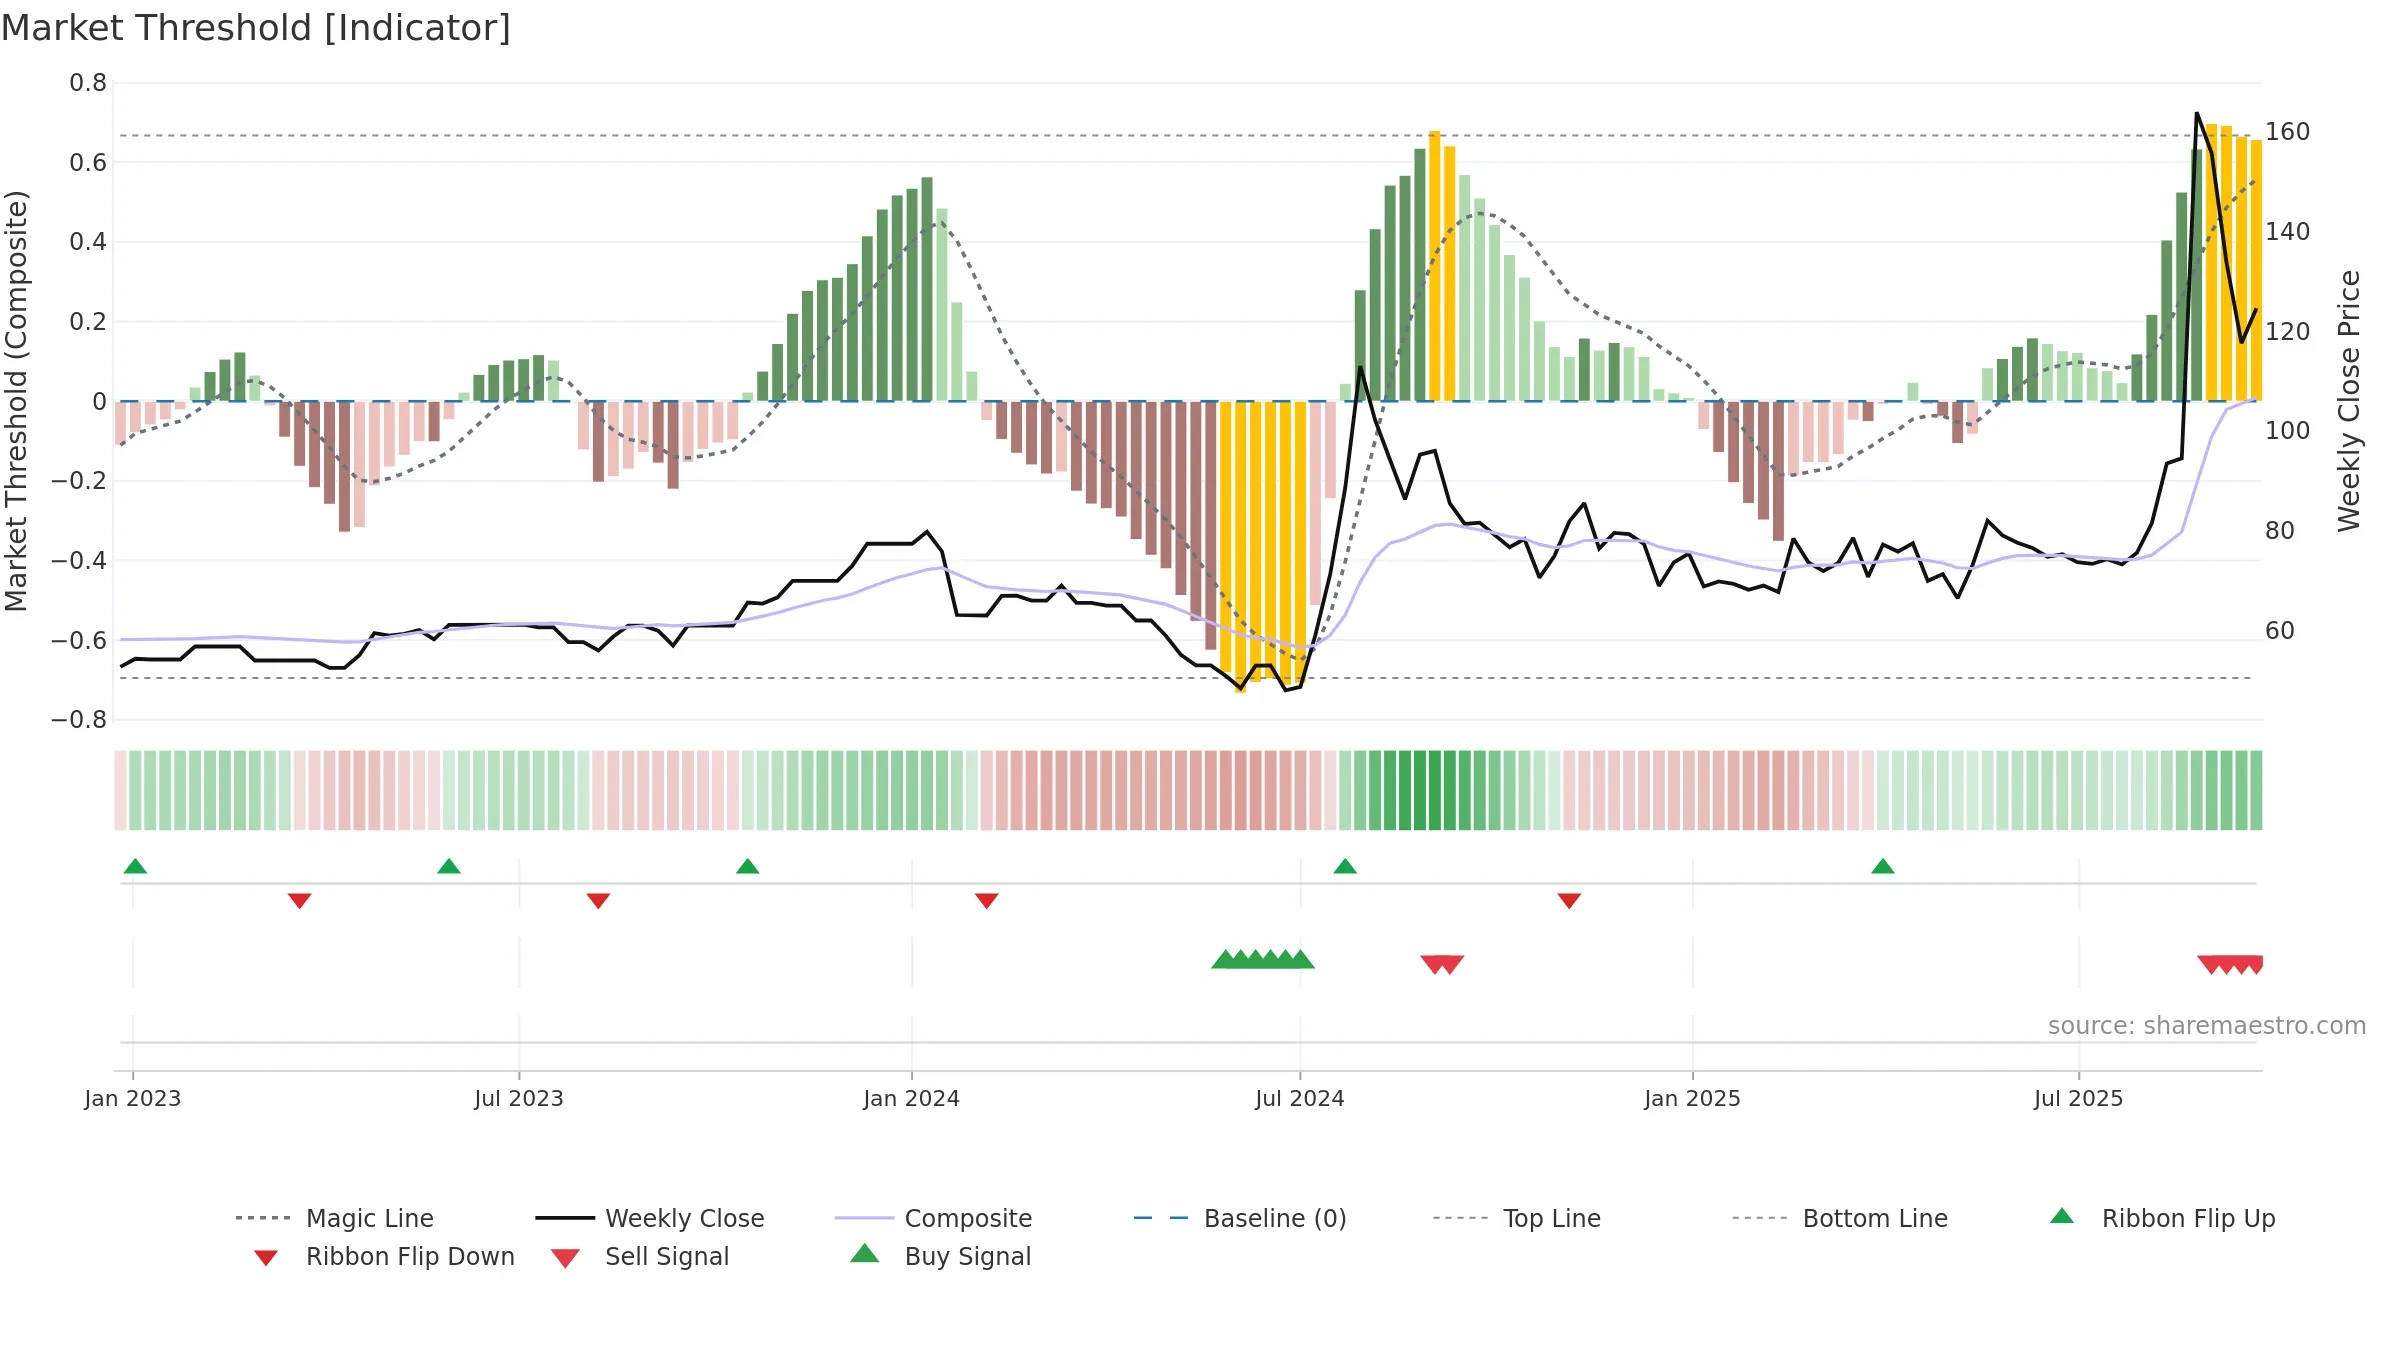Toggle the Ribbon Flip Up legend entry
This screenshot has width=2400, height=1350.
[2162, 1218]
